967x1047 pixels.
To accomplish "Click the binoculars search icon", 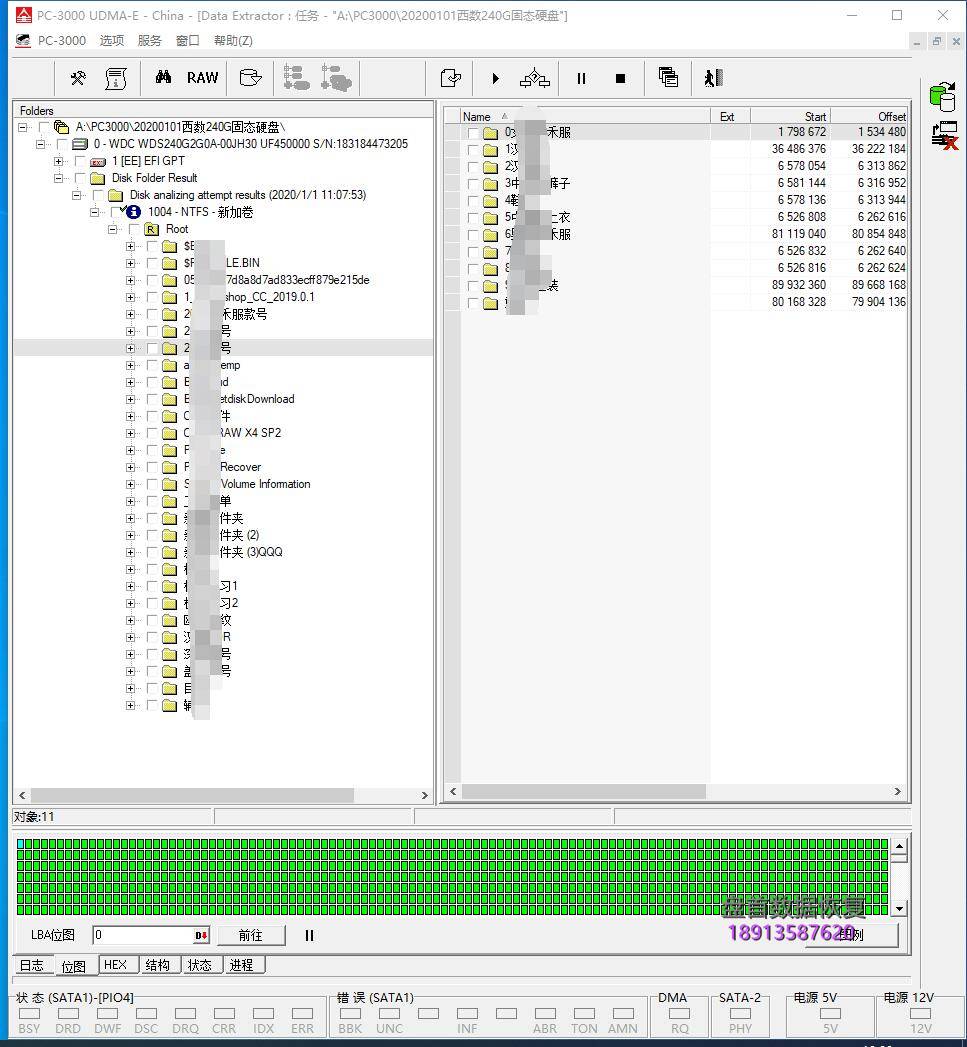I will (x=163, y=78).
